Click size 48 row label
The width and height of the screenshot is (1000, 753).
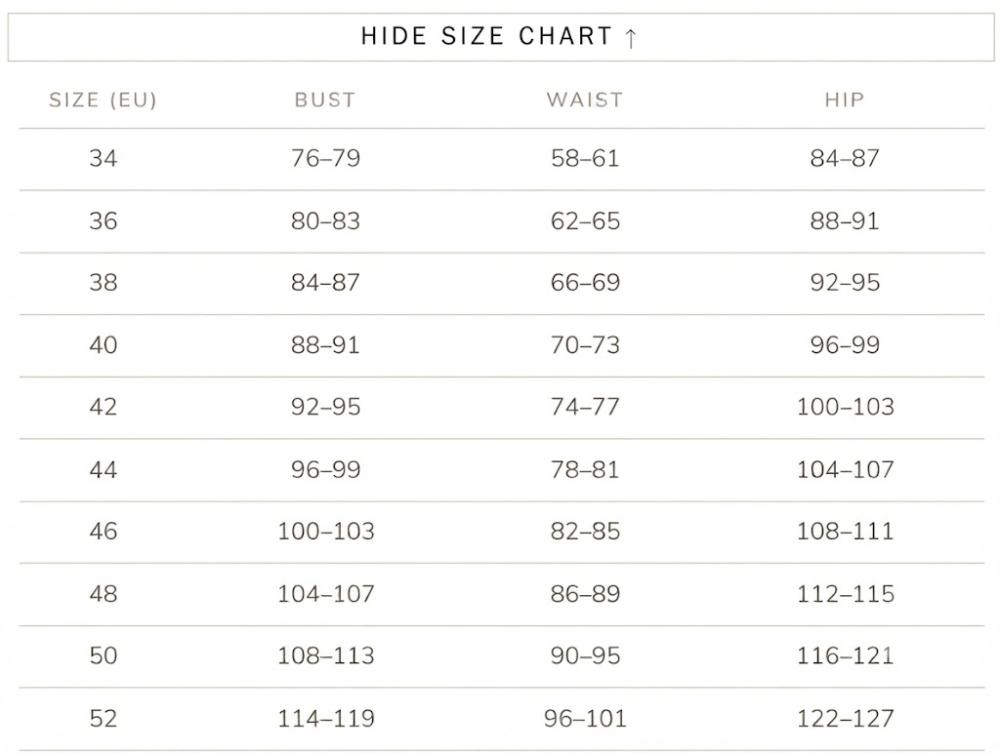103,594
